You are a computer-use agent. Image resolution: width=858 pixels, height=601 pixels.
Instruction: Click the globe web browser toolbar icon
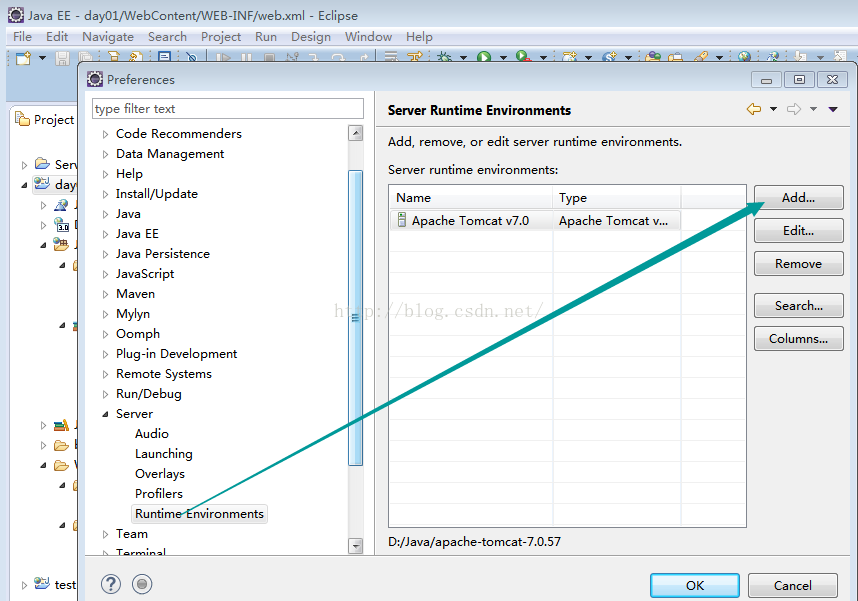point(744,57)
